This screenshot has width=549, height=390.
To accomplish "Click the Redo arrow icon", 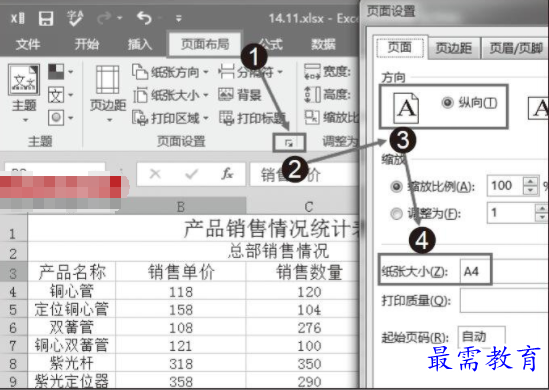I will [104, 18].
